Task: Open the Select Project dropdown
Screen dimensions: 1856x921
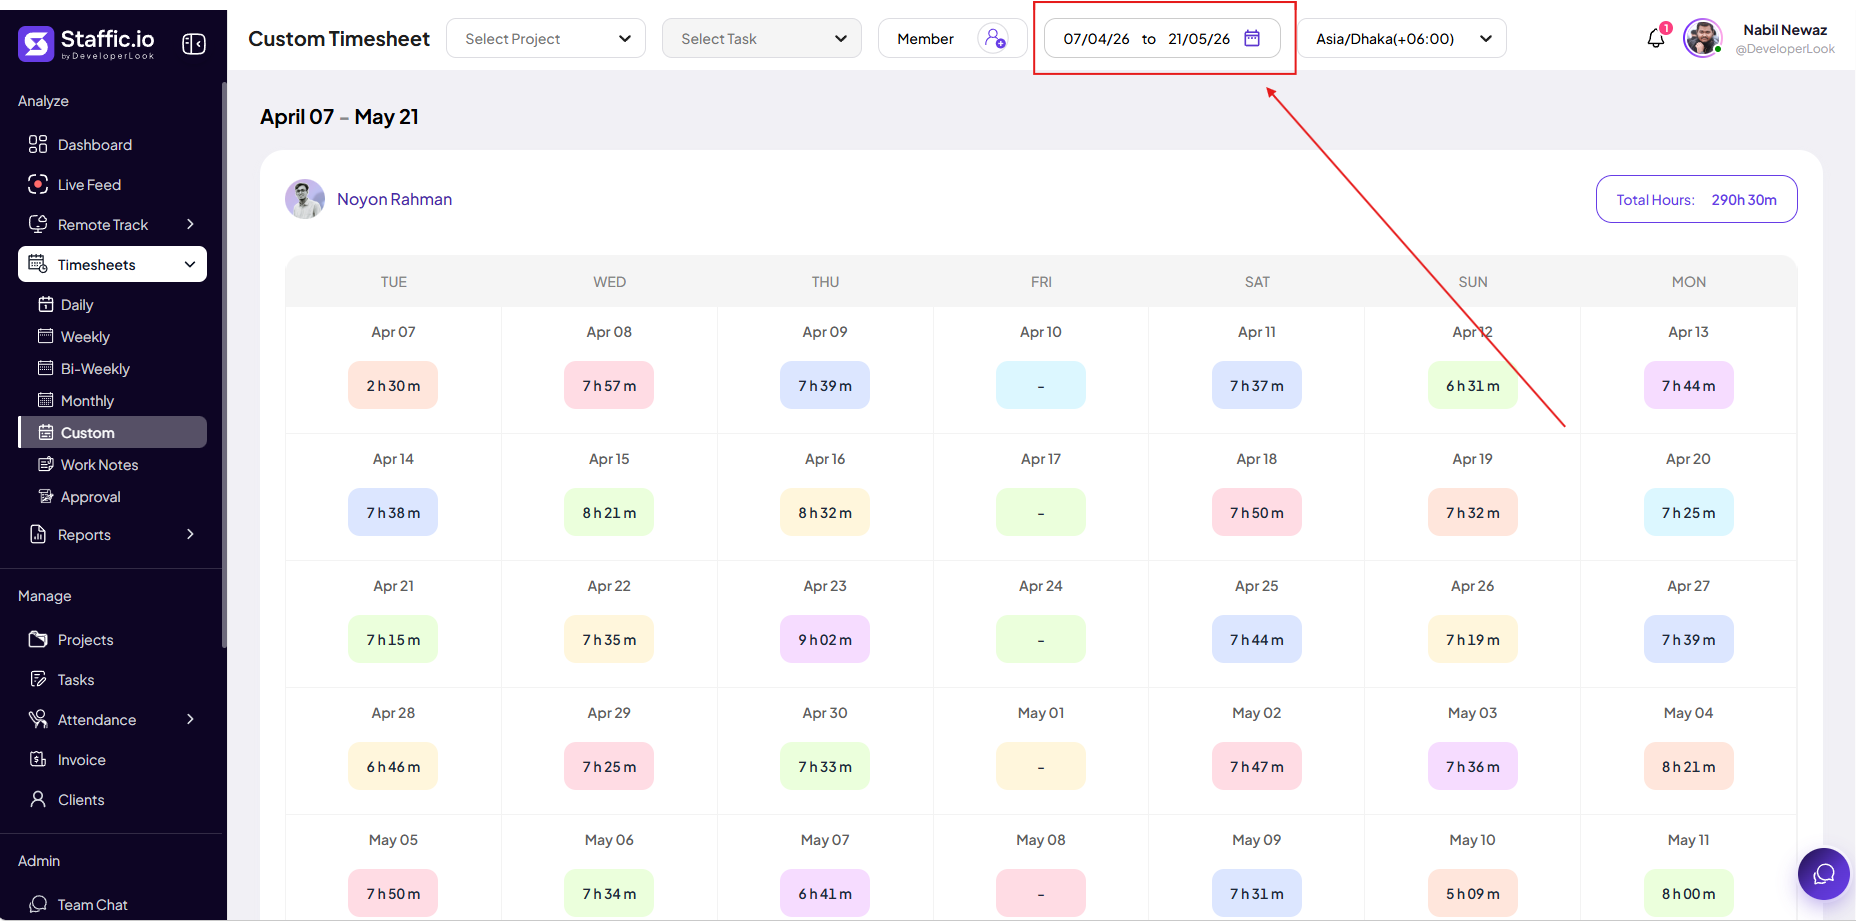Action: coord(546,38)
